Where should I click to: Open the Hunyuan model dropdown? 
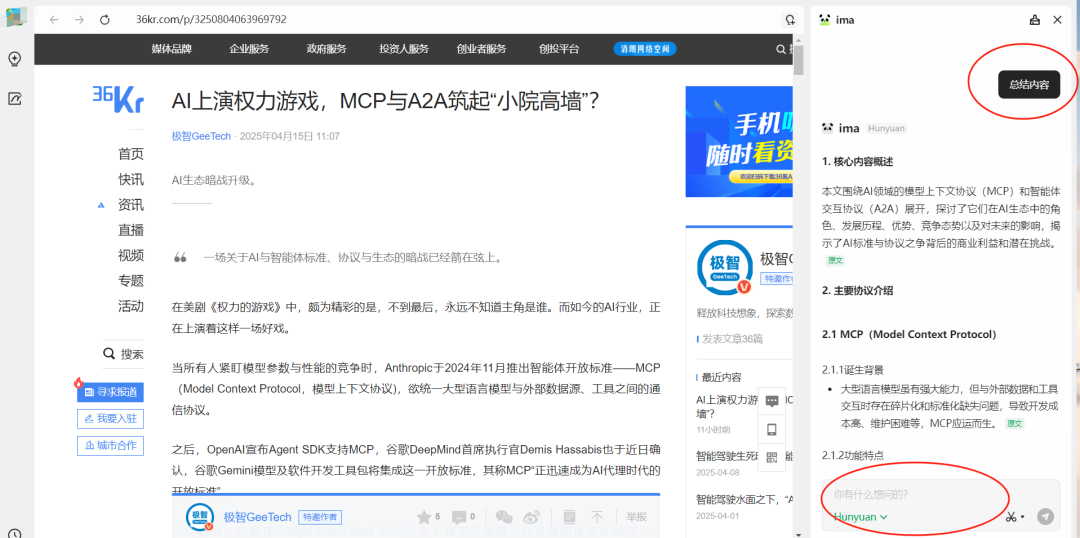pyautogui.click(x=860, y=517)
